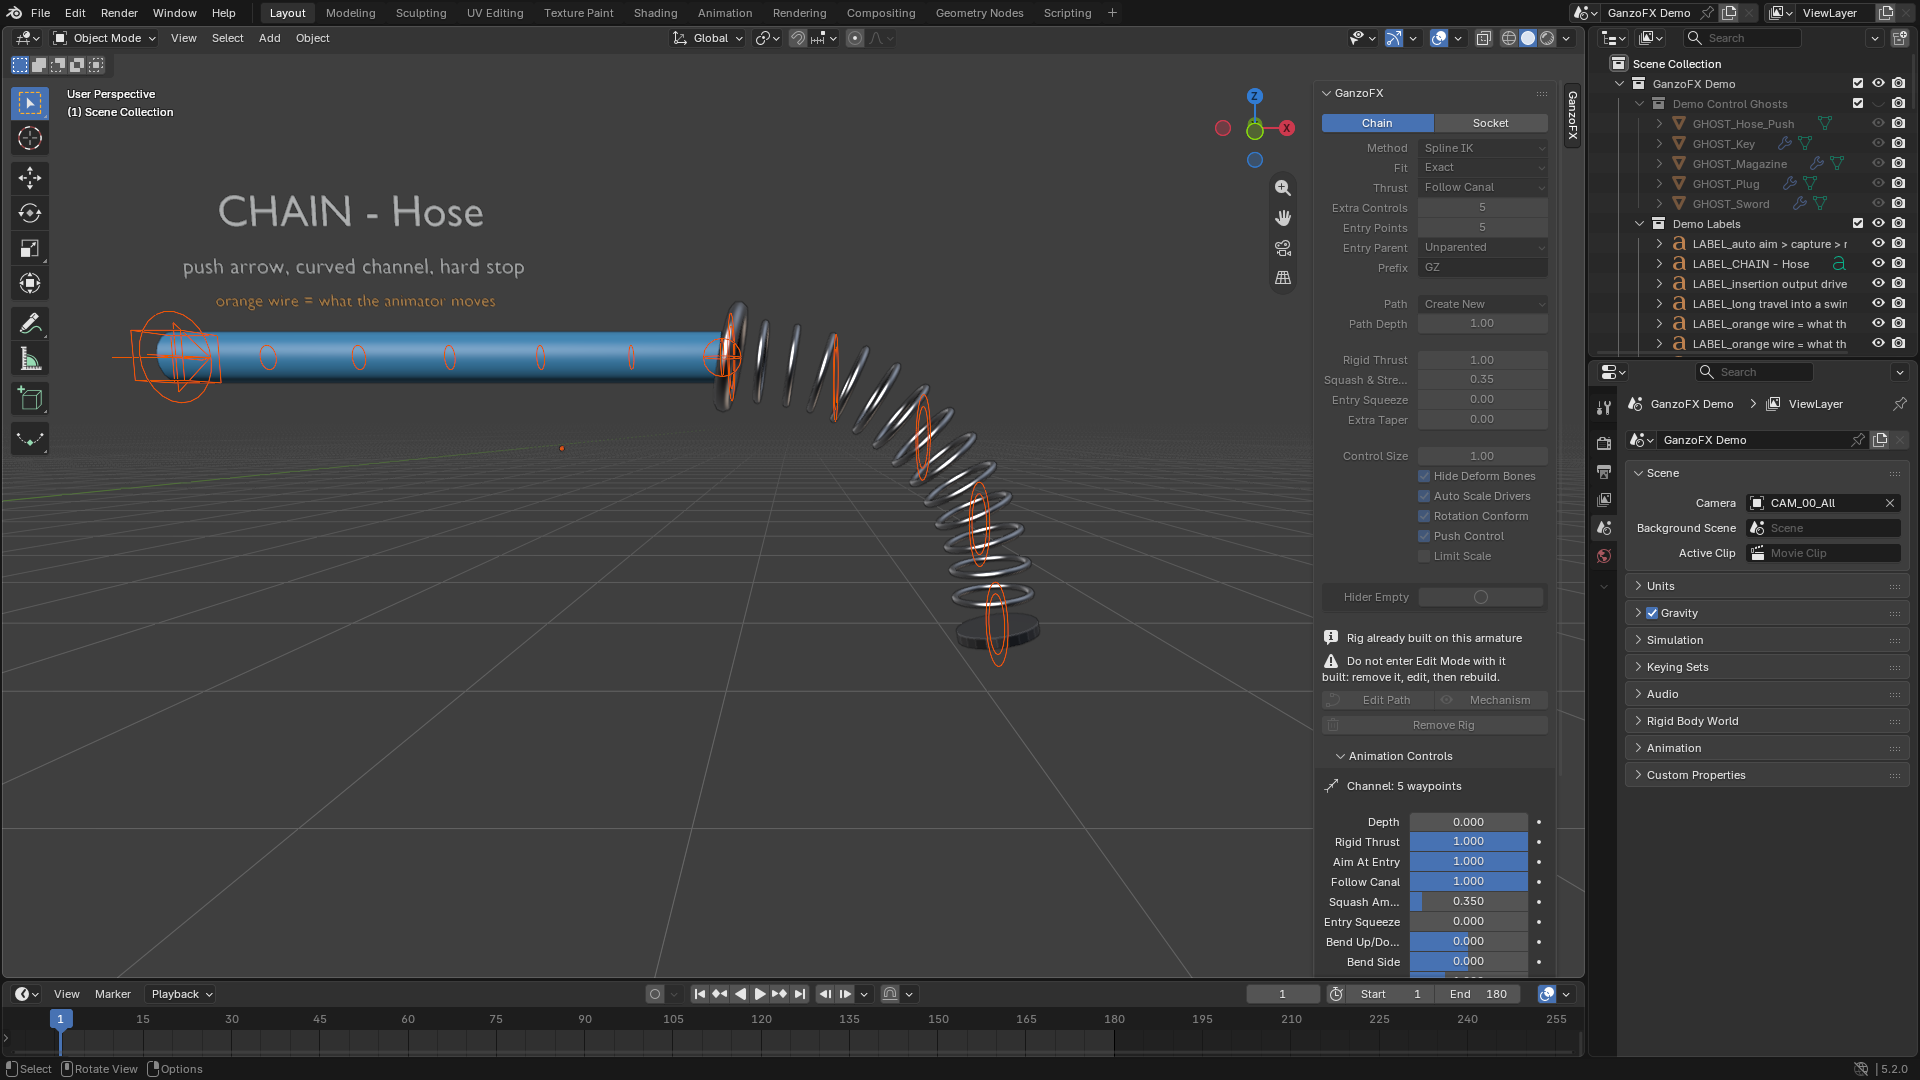Enable the Limit Scale checkbox
The image size is (1920, 1080).
(1424, 556)
